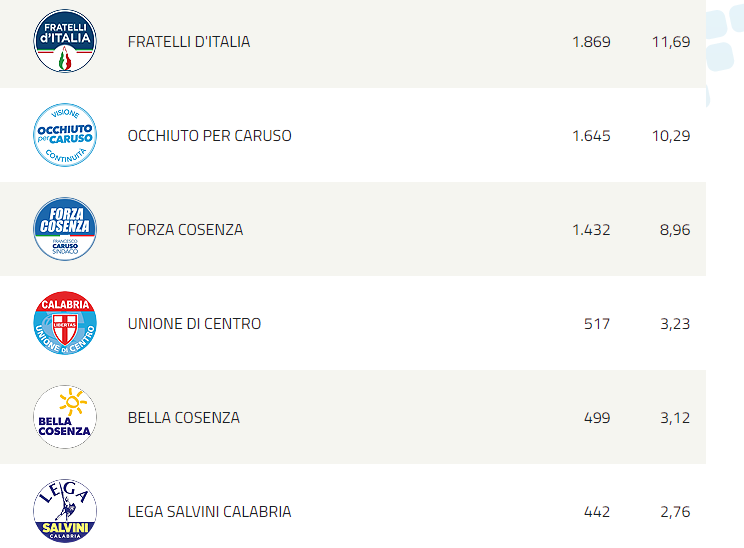The width and height of the screenshot is (744, 548).
Task: Select the BELLA COSENZA list name
Action: (x=184, y=418)
